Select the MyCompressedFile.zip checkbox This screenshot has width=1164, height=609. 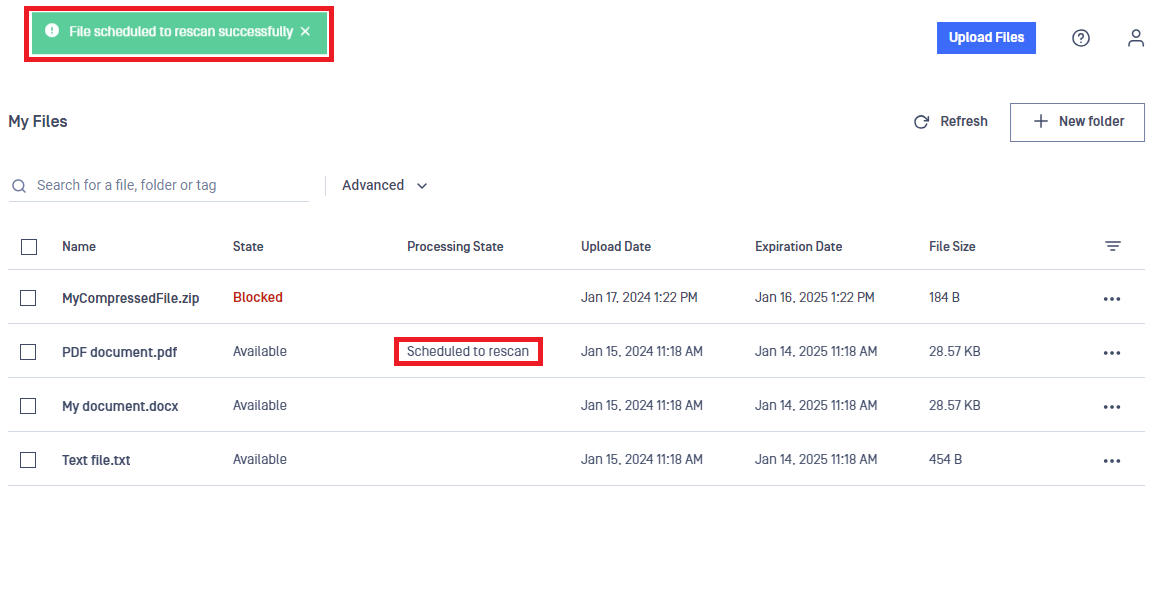click(28, 298)
